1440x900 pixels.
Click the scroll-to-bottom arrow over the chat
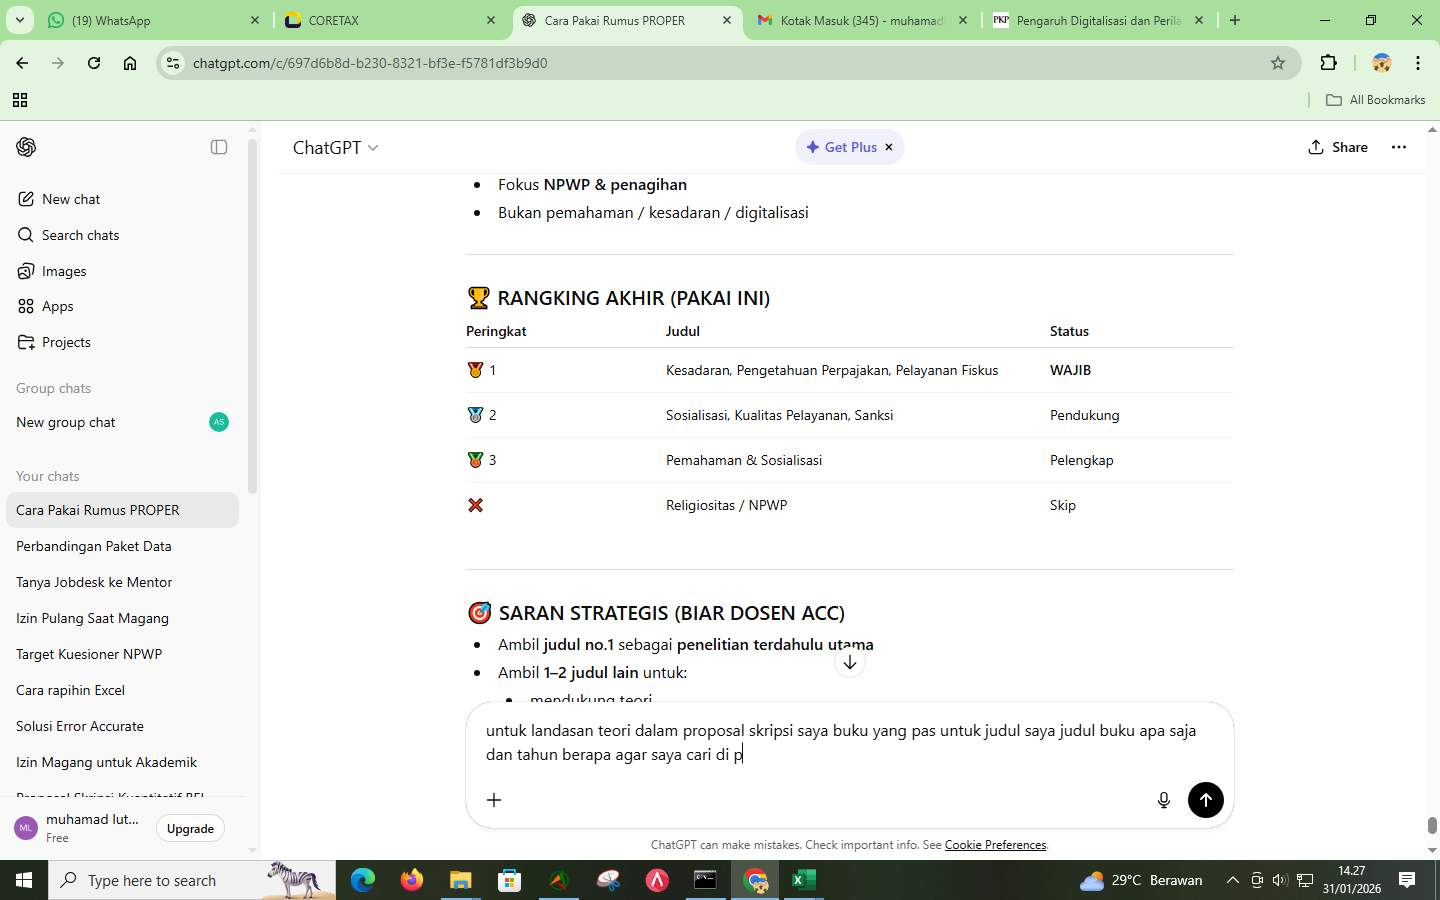click(850, 662)
